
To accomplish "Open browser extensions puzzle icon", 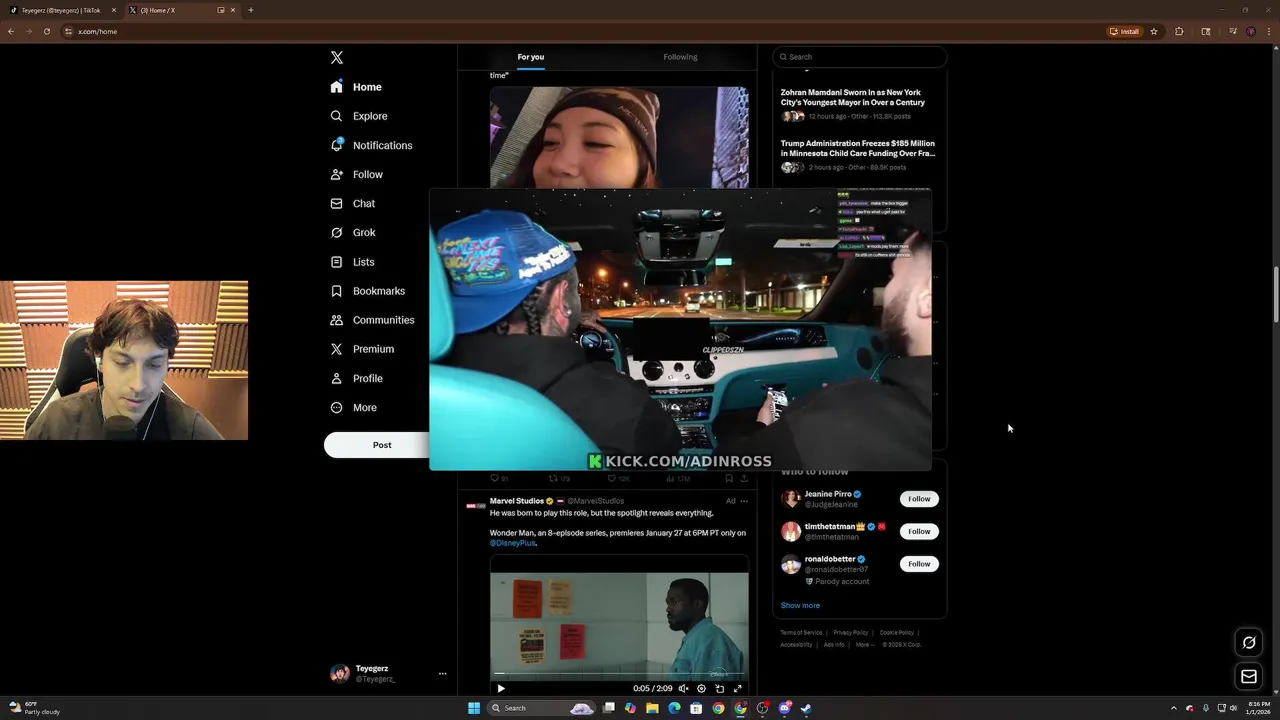I will click(x=1179, y=31).
